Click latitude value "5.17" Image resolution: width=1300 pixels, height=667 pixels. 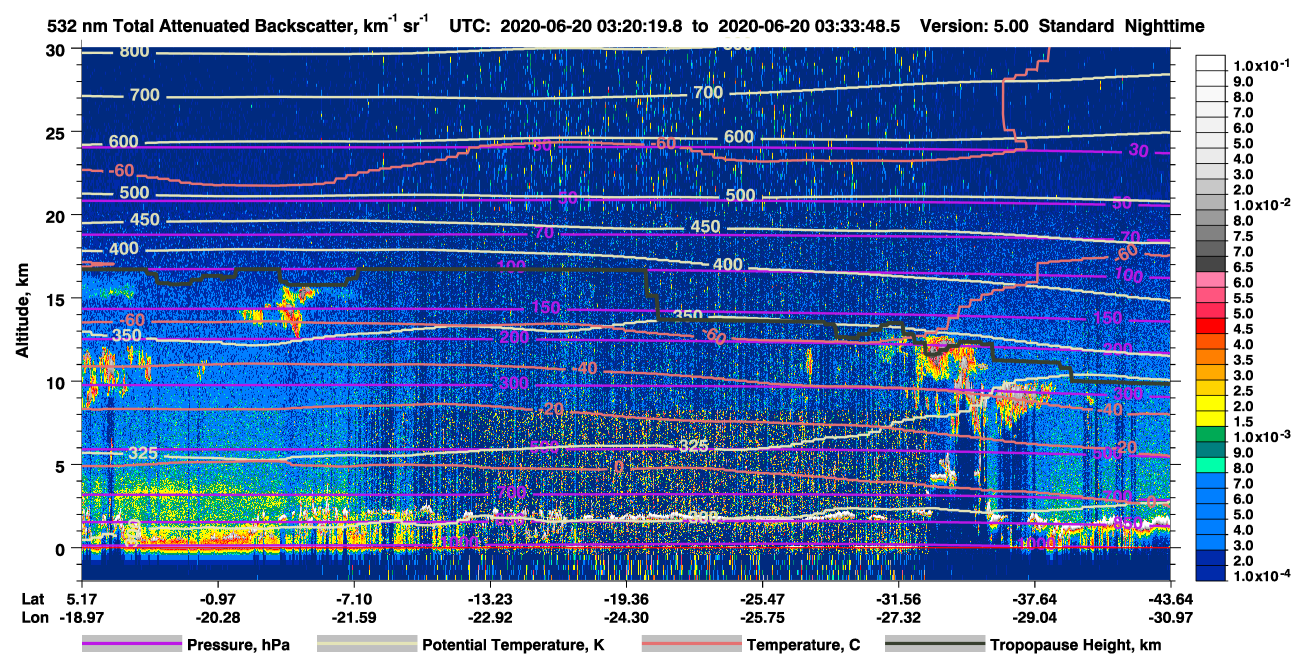82,599
